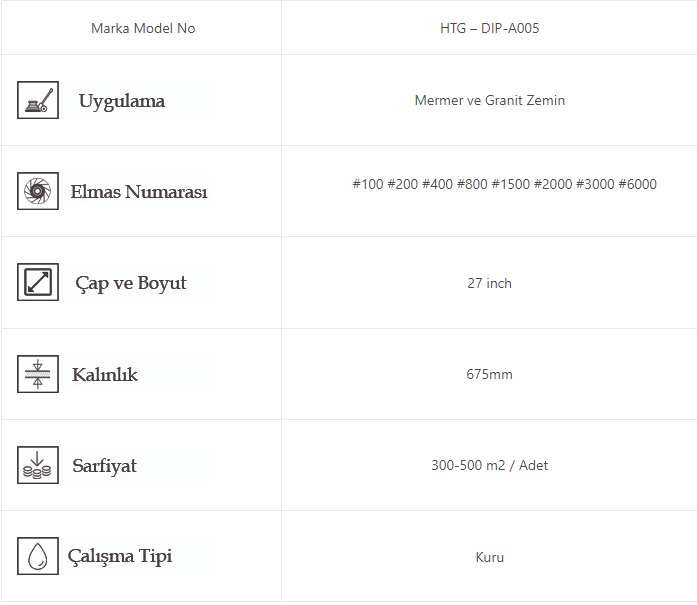The height and width of the screenshot is (605, 697).
Task: Click Mermer ve Granit Zemin text
Action: click(489, 100)
